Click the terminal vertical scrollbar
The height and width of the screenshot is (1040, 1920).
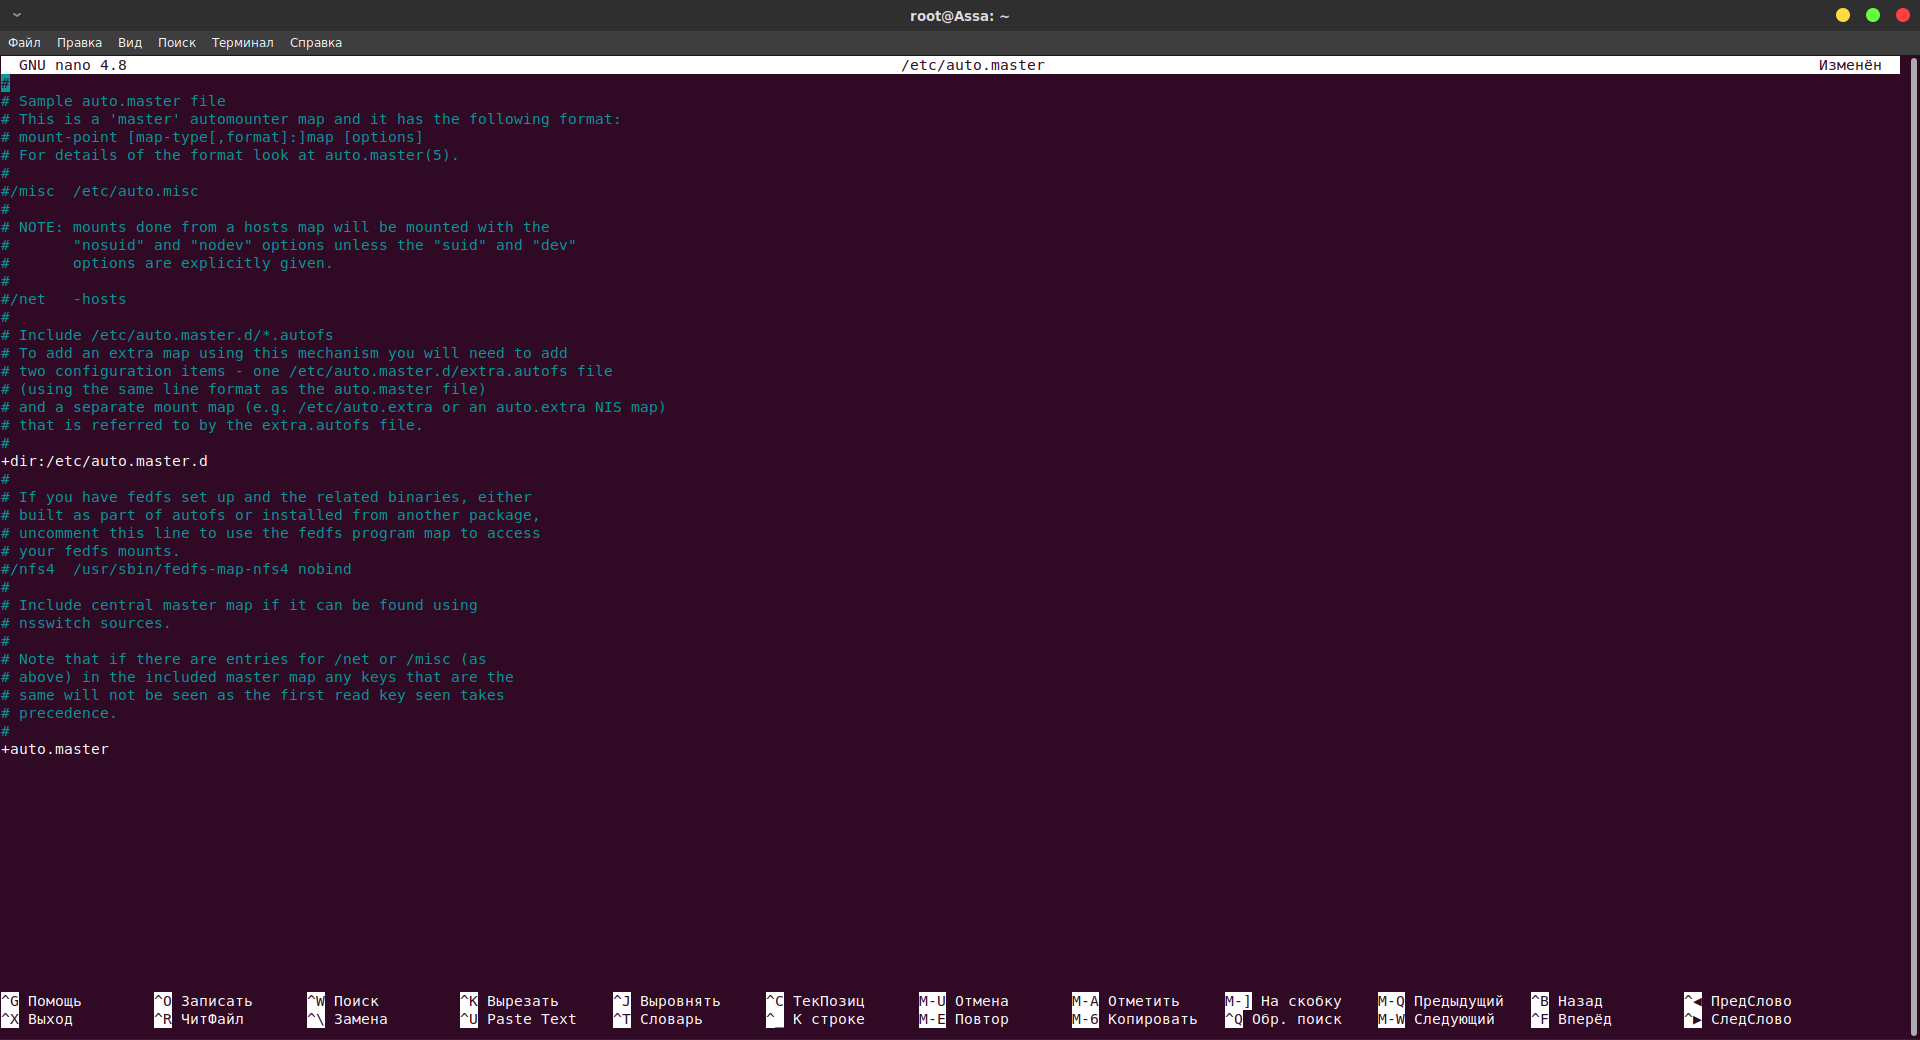(1914, 545)
